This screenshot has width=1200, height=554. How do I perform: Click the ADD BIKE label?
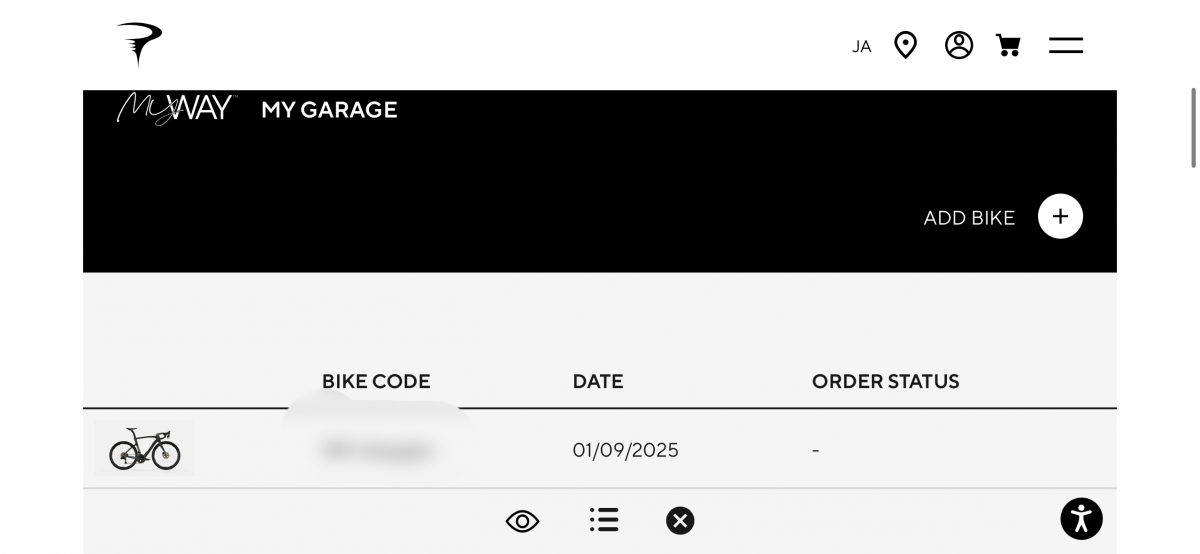pyautogui.click(x=969, y=218)
